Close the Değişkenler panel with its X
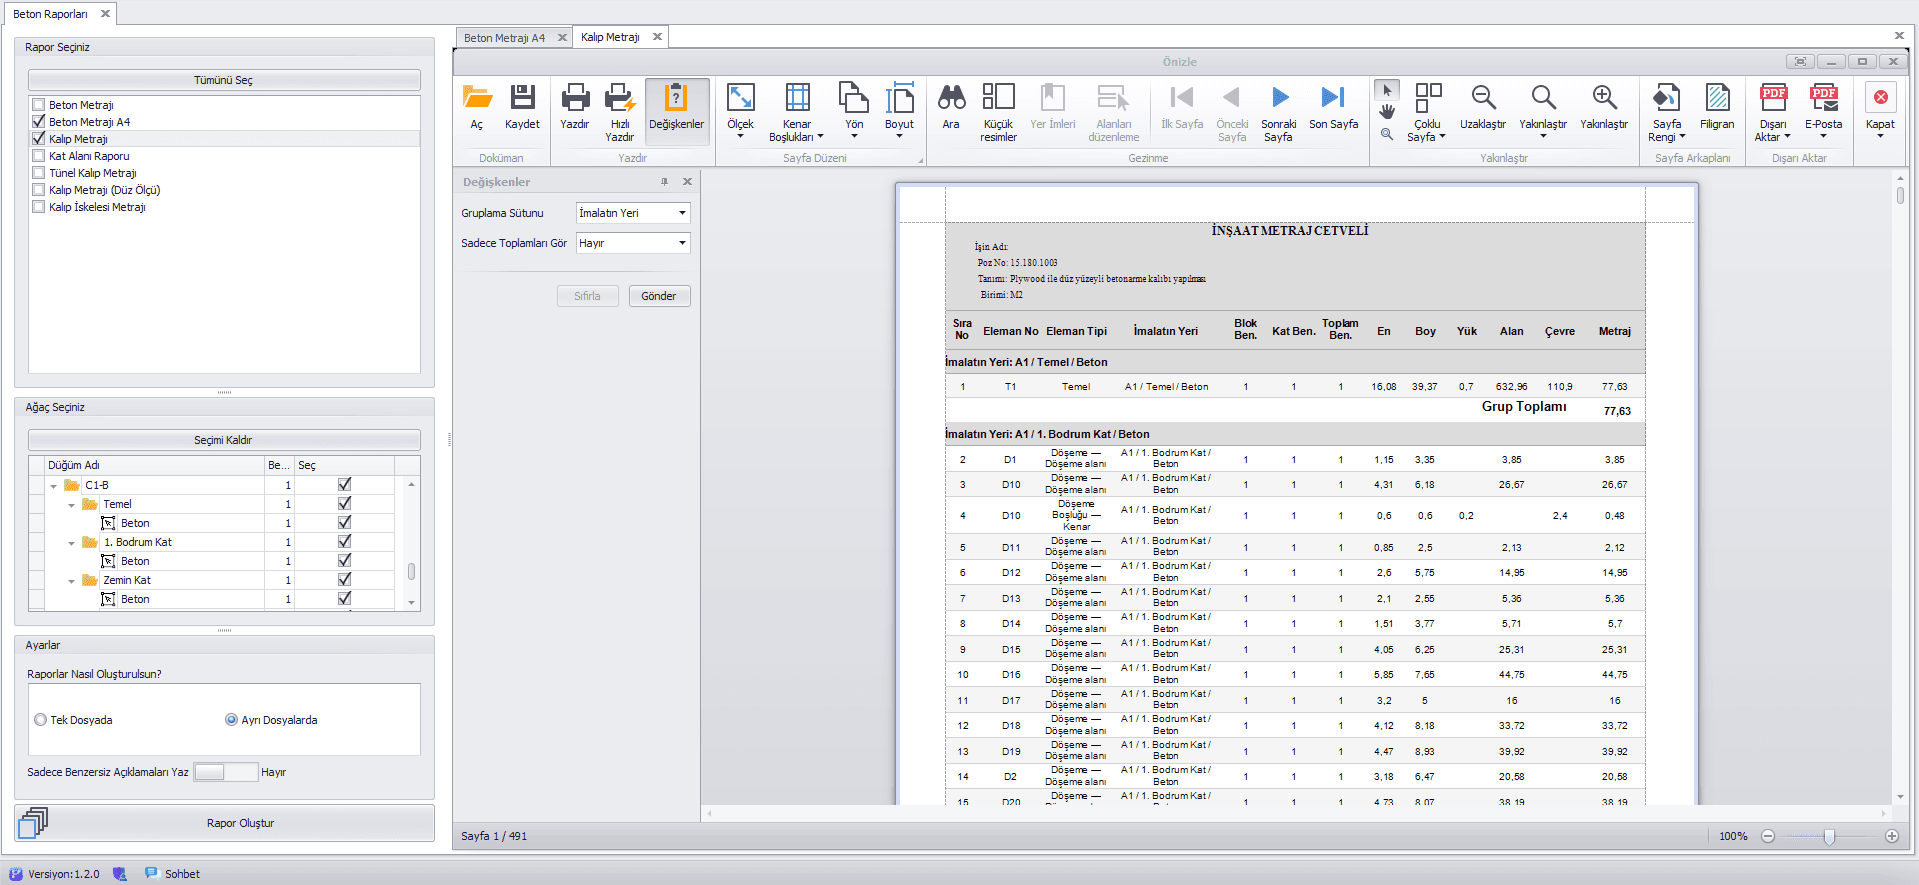The height and width of the screenshot is (885, 1919). (x=687, y=182)
